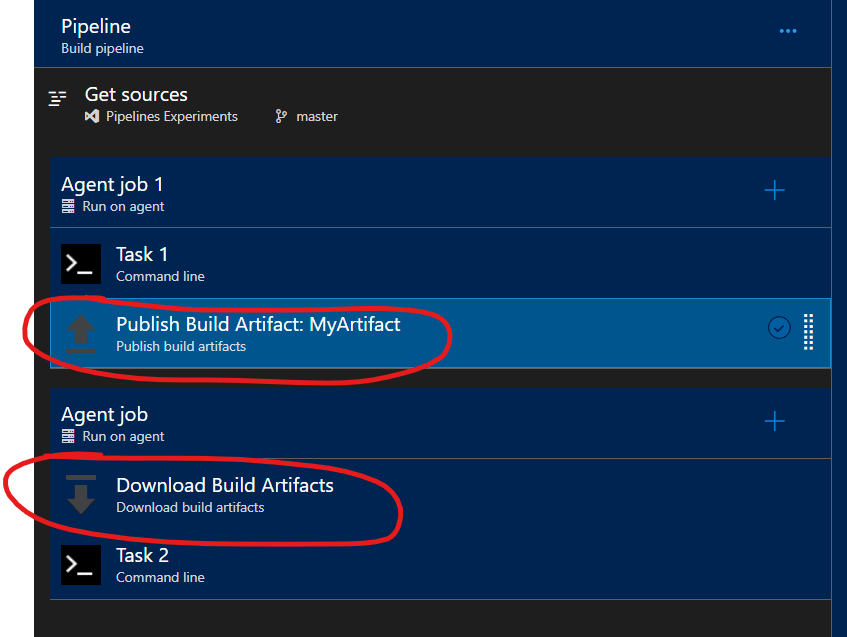Toggle the Publish Build Artifact checkmark
Screen dimensions: 847x637
pos(779,327)
